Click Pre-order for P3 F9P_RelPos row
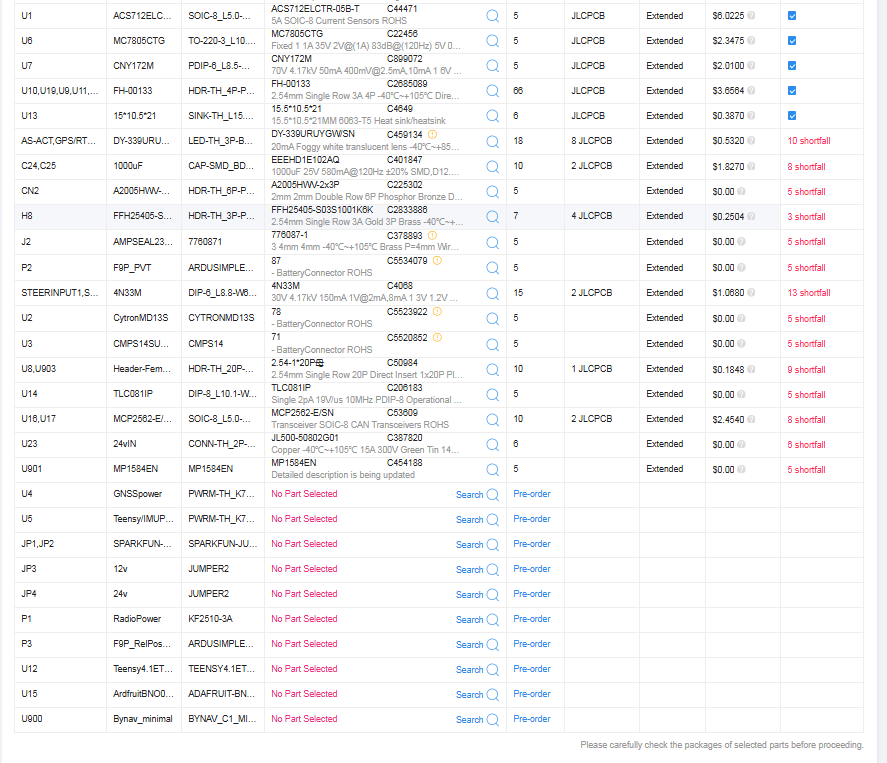 [x=532, y=644]
